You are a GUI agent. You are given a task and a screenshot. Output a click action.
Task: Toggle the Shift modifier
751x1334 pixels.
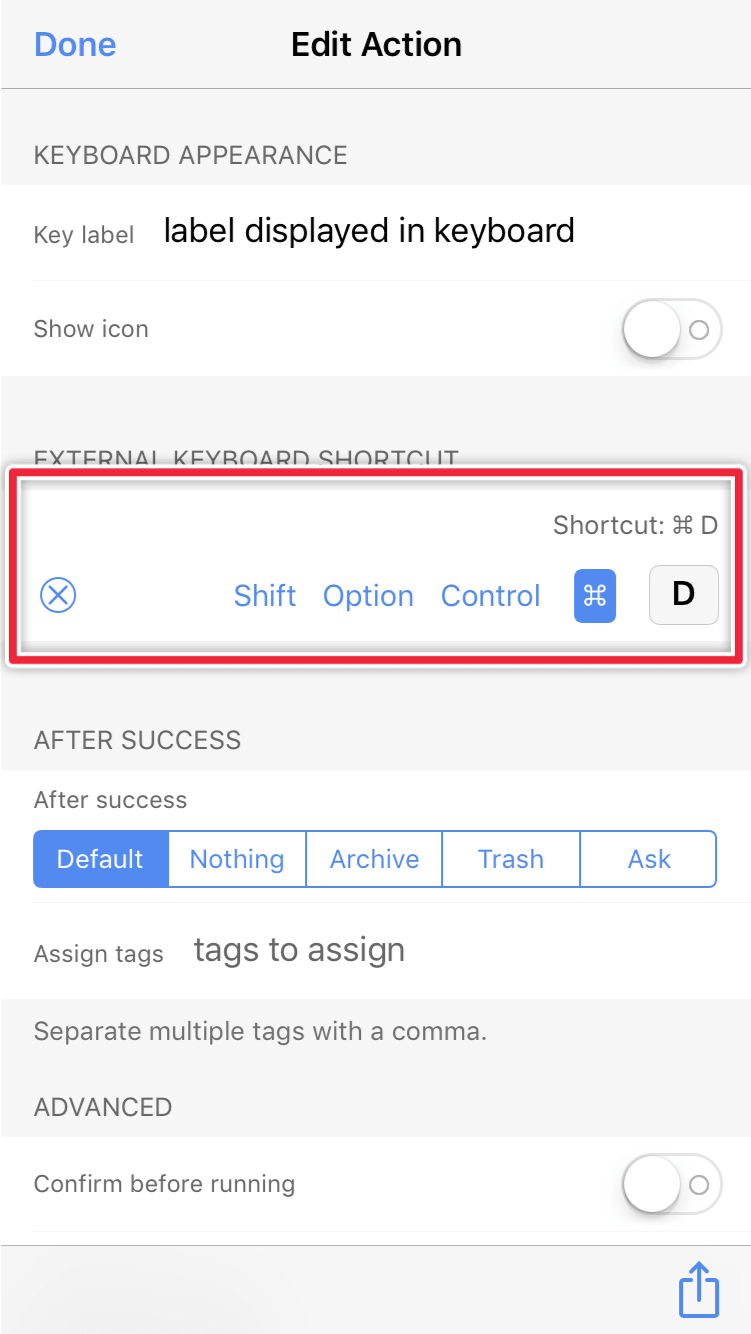point(265,596)
